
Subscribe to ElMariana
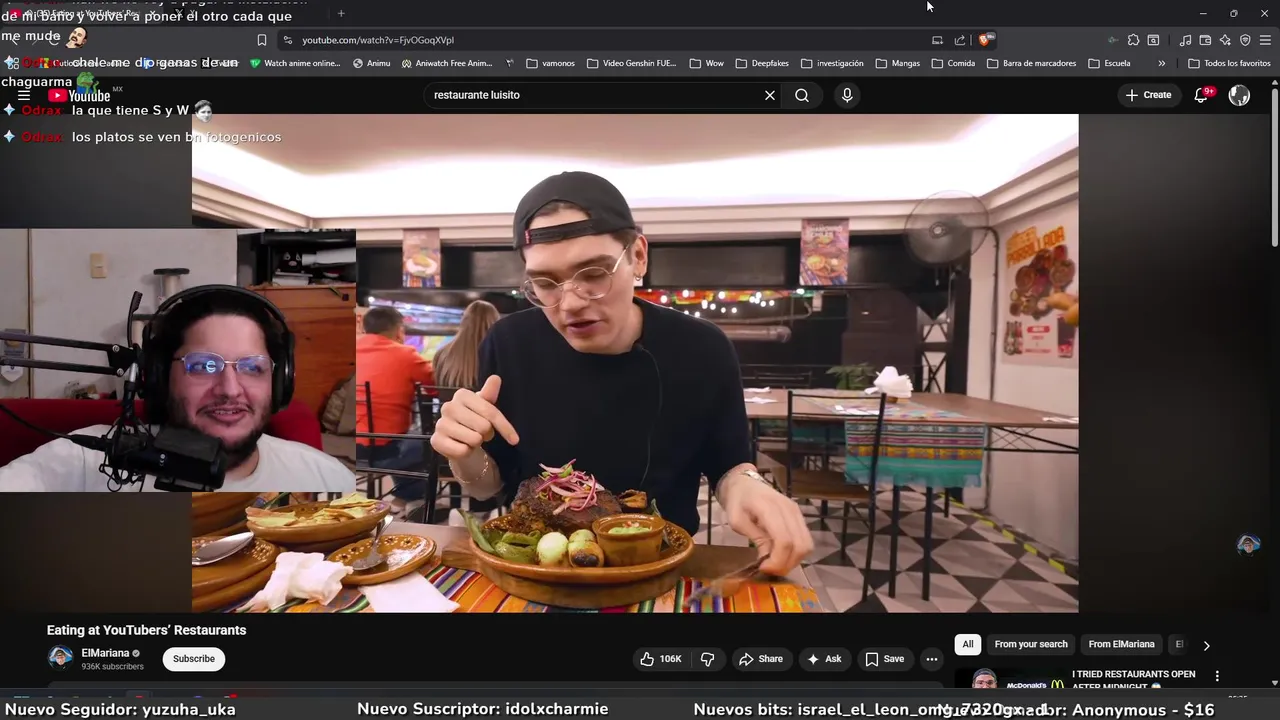pyautogui.click(x=194, y=659)
